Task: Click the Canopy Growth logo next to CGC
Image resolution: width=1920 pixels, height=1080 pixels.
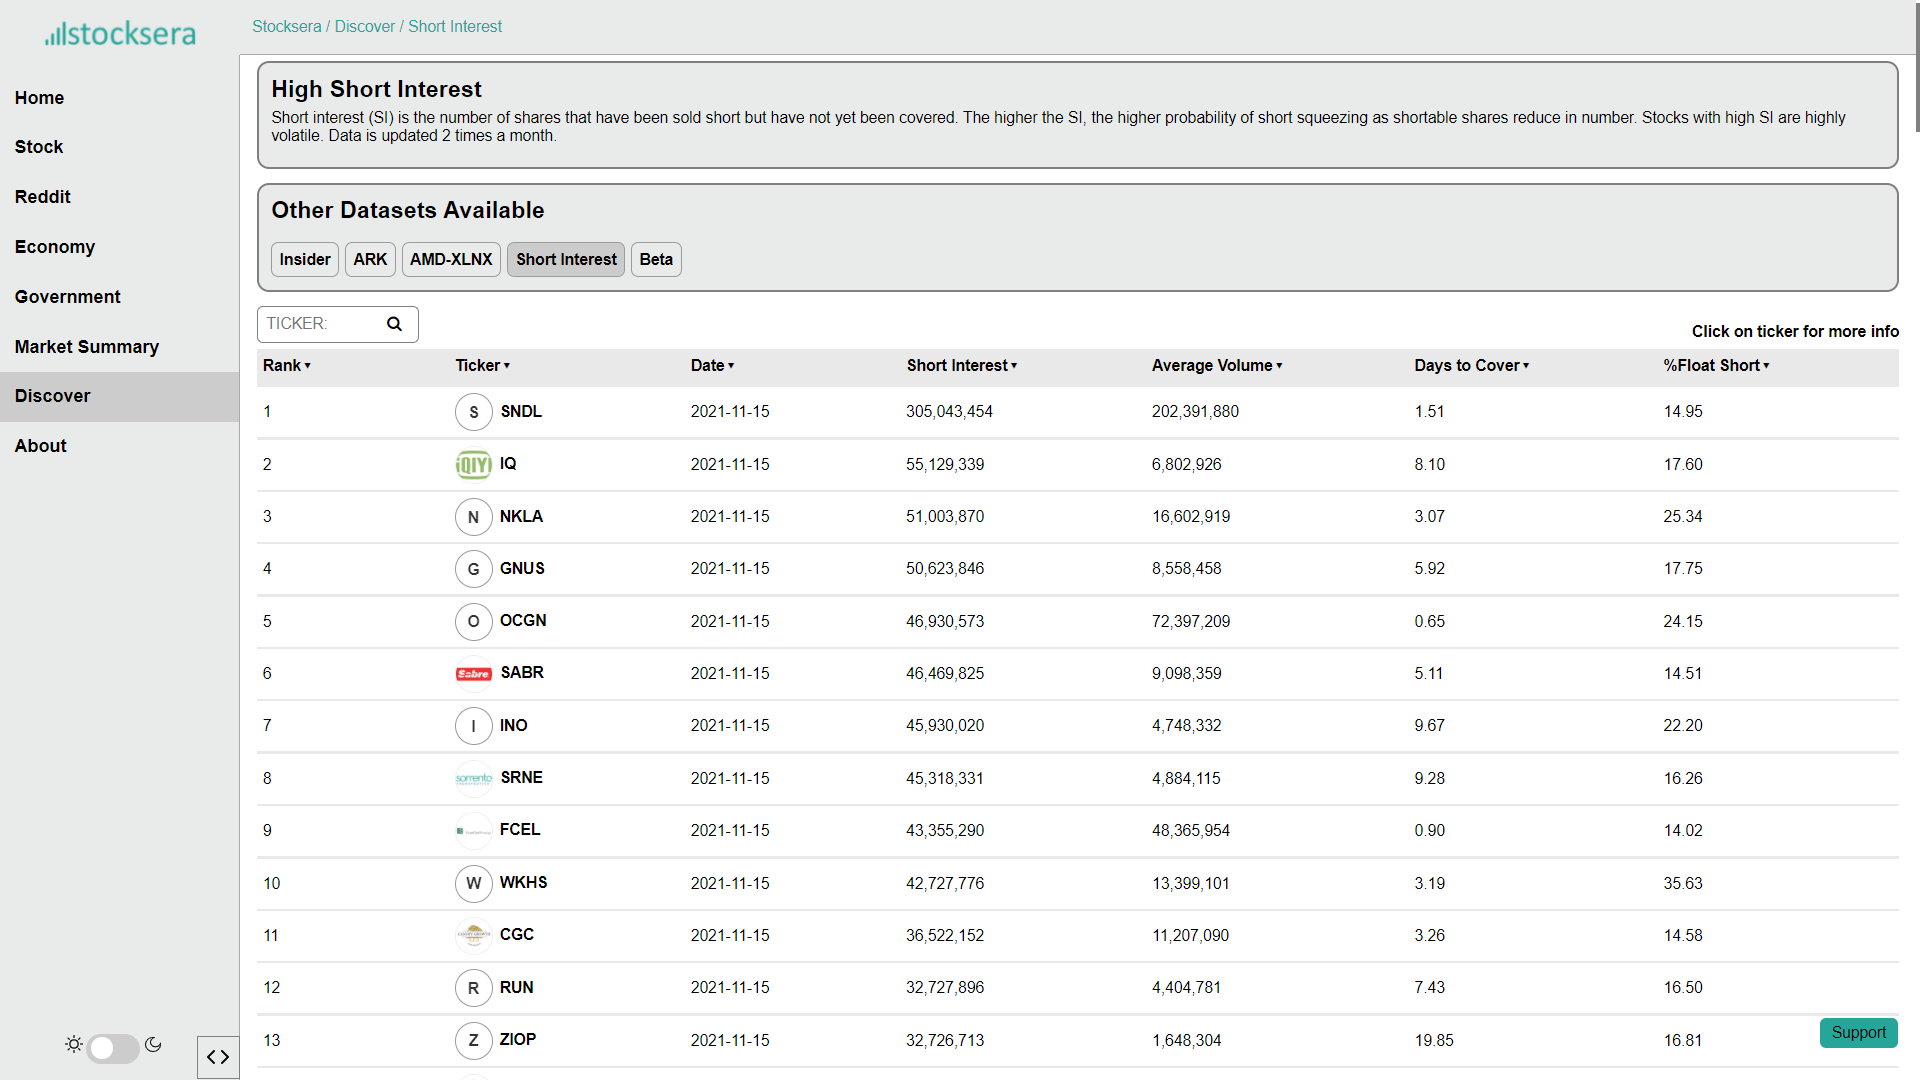Action: 473,935
